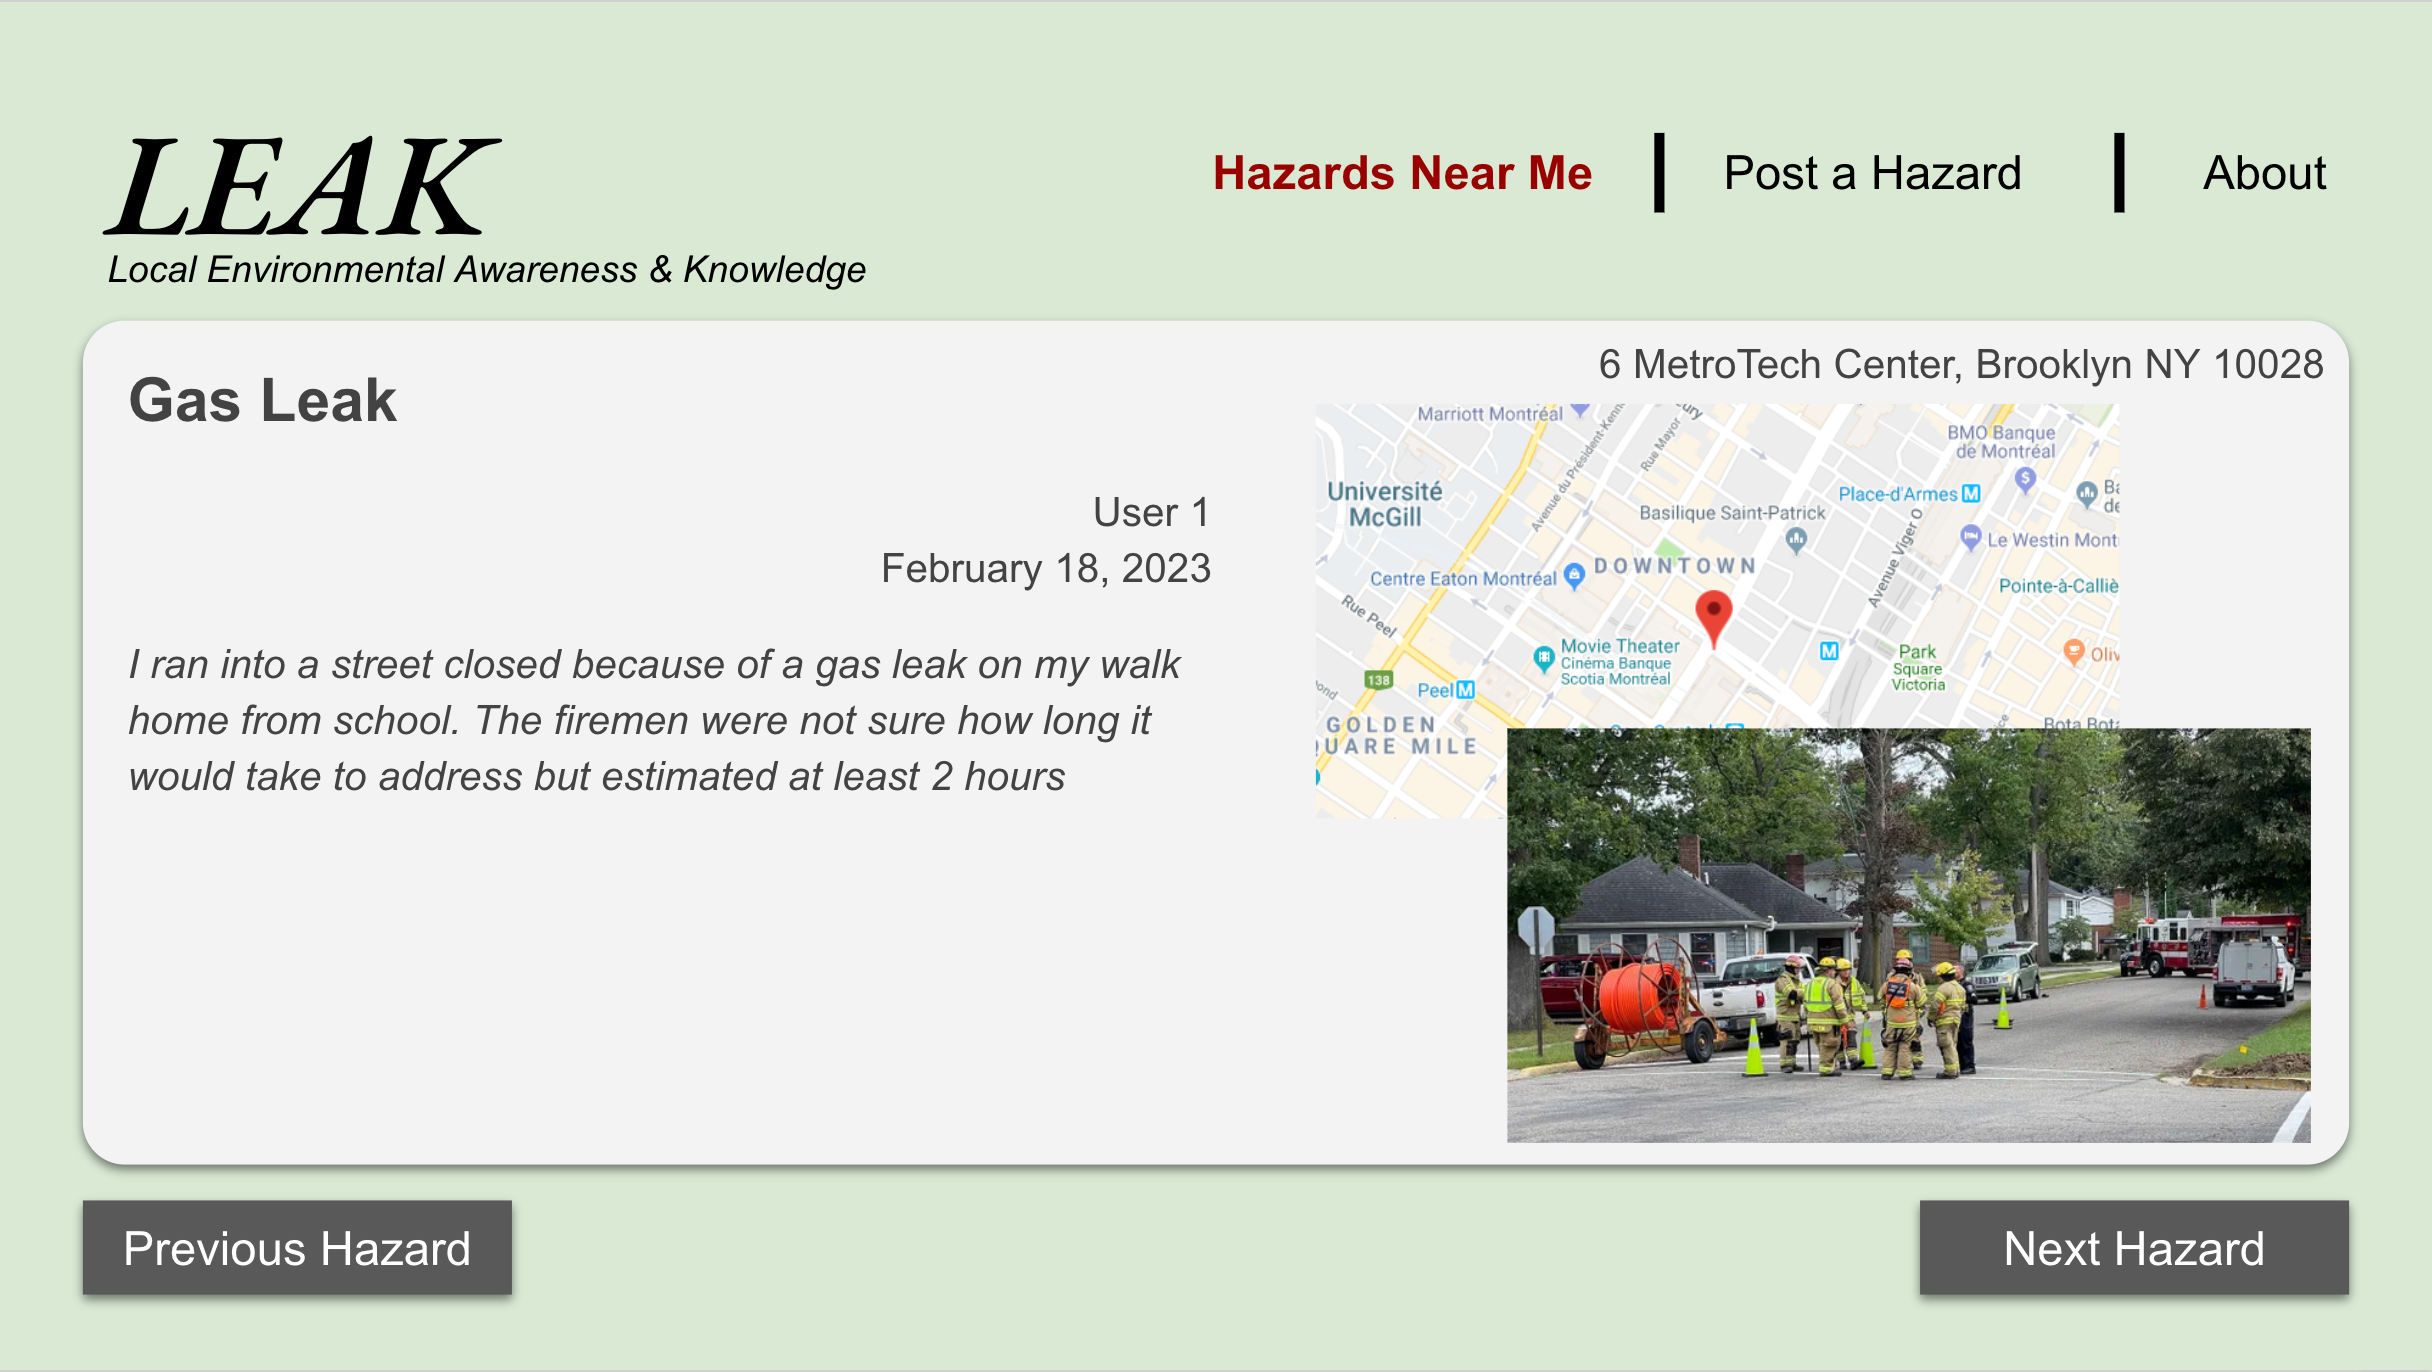Viewport: 2432px width, 1372px height.
Task: Click the Gas Leak hazard heading
Action: [x=263, y=401]
